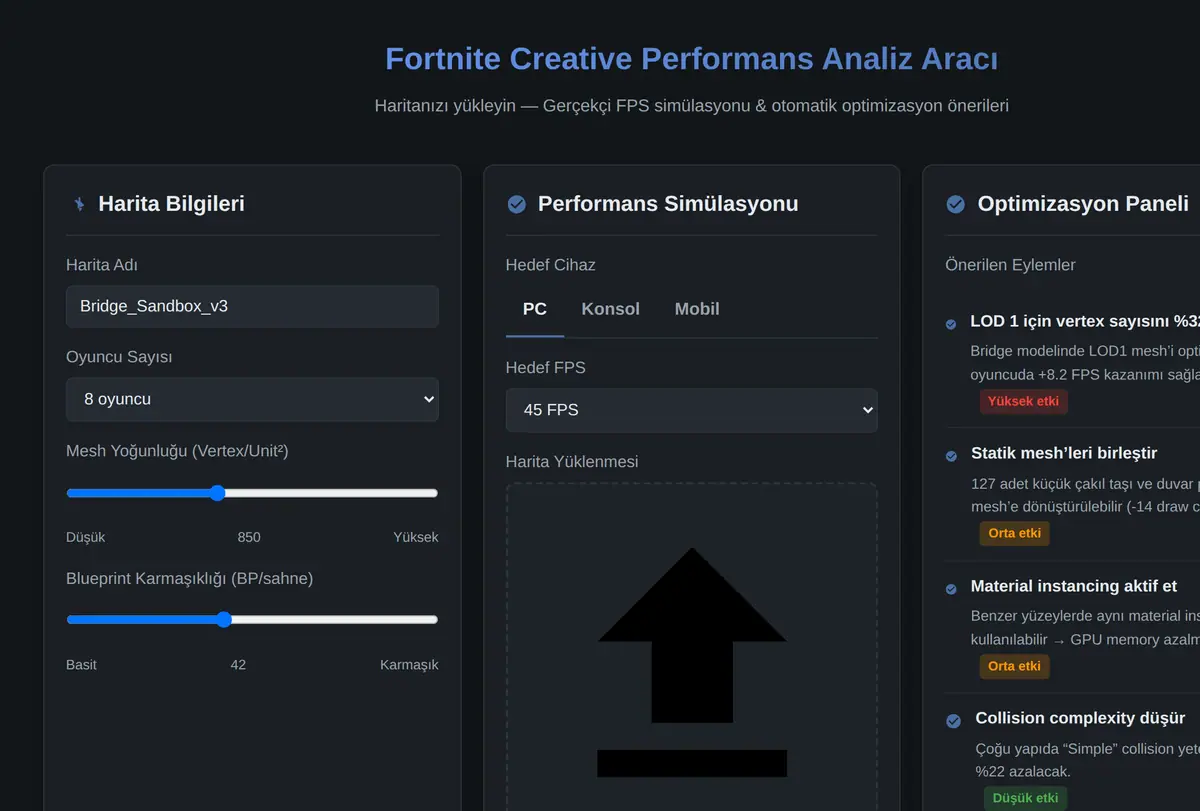Click the Optimizasyon Paneli check icon

[x=956, y=204]
